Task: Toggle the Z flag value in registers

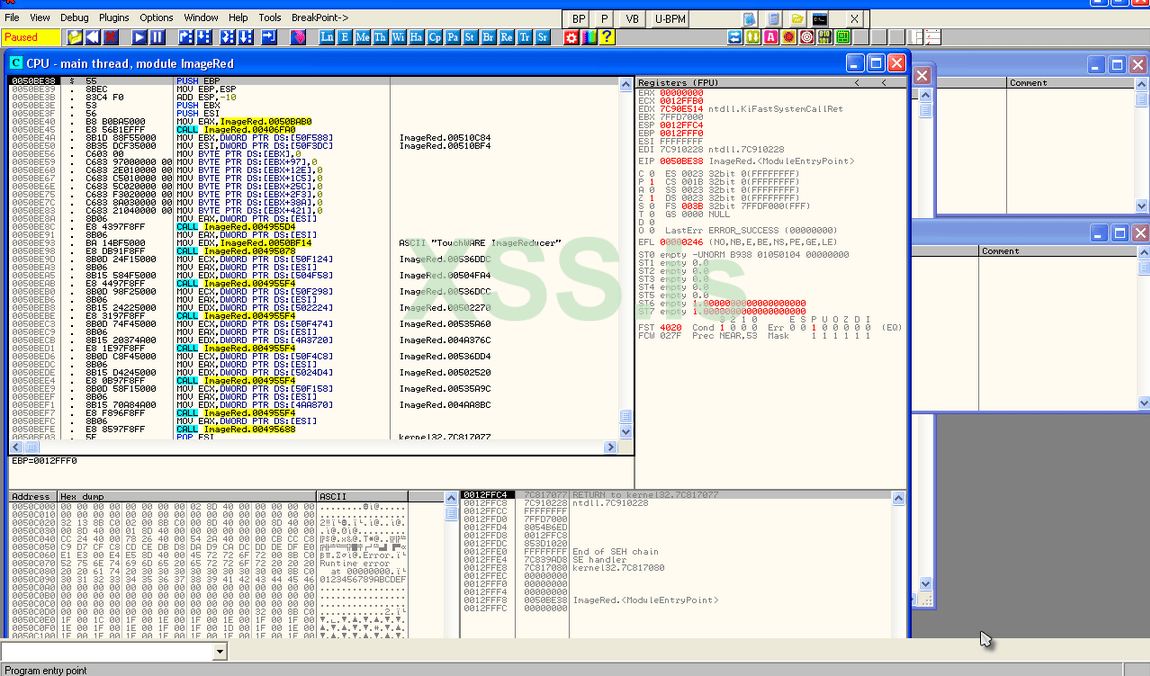Action: [652, 198]
